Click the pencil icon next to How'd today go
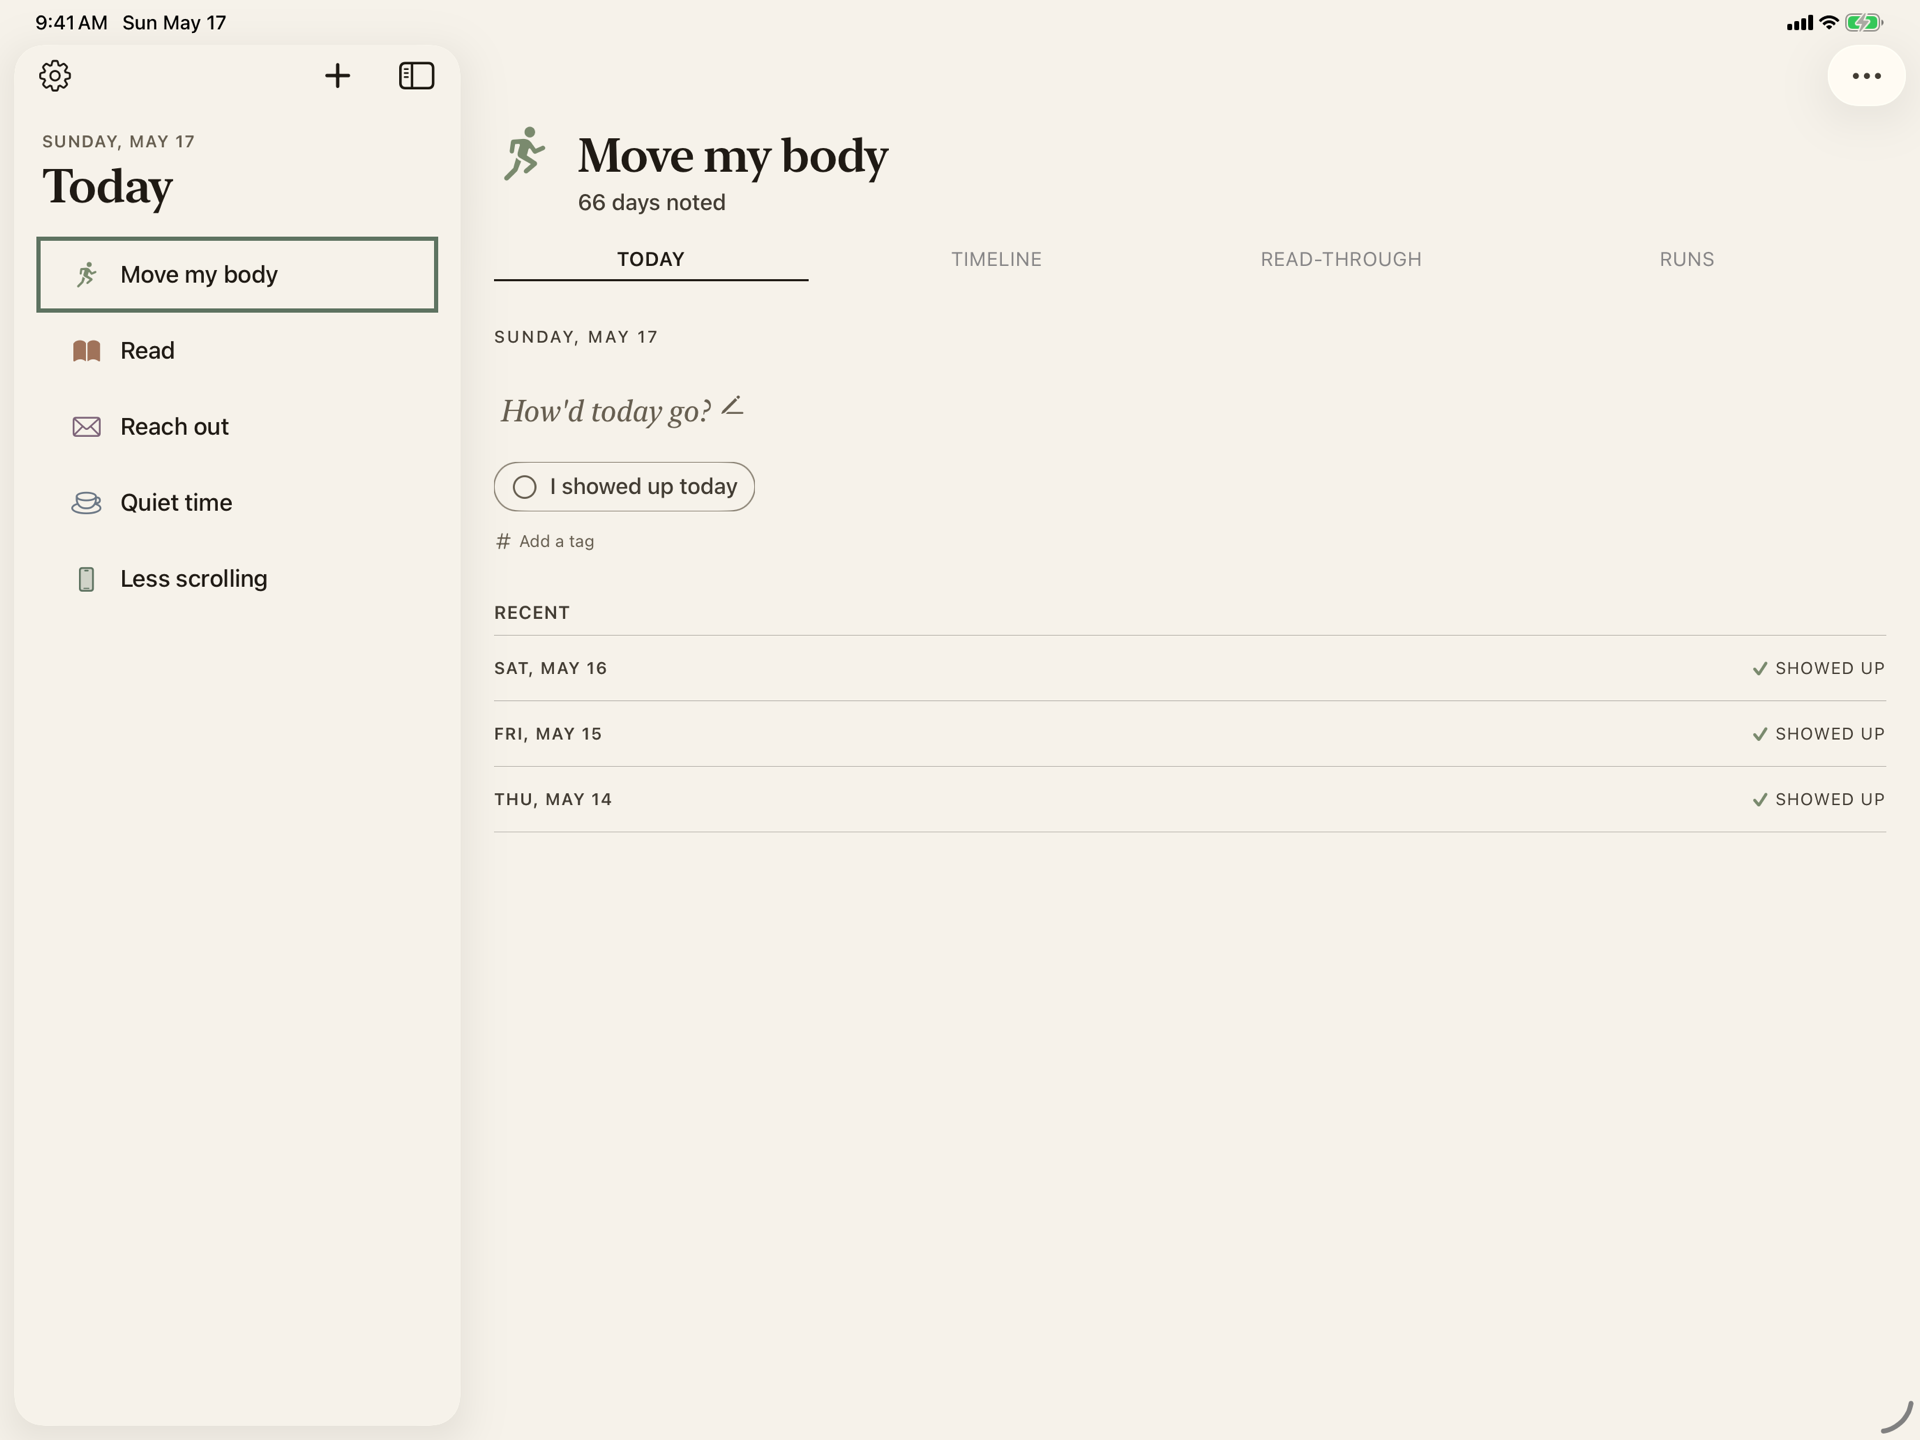Image resolution: width=1920 pixels, height=1440 pixels. pos(733,405)
